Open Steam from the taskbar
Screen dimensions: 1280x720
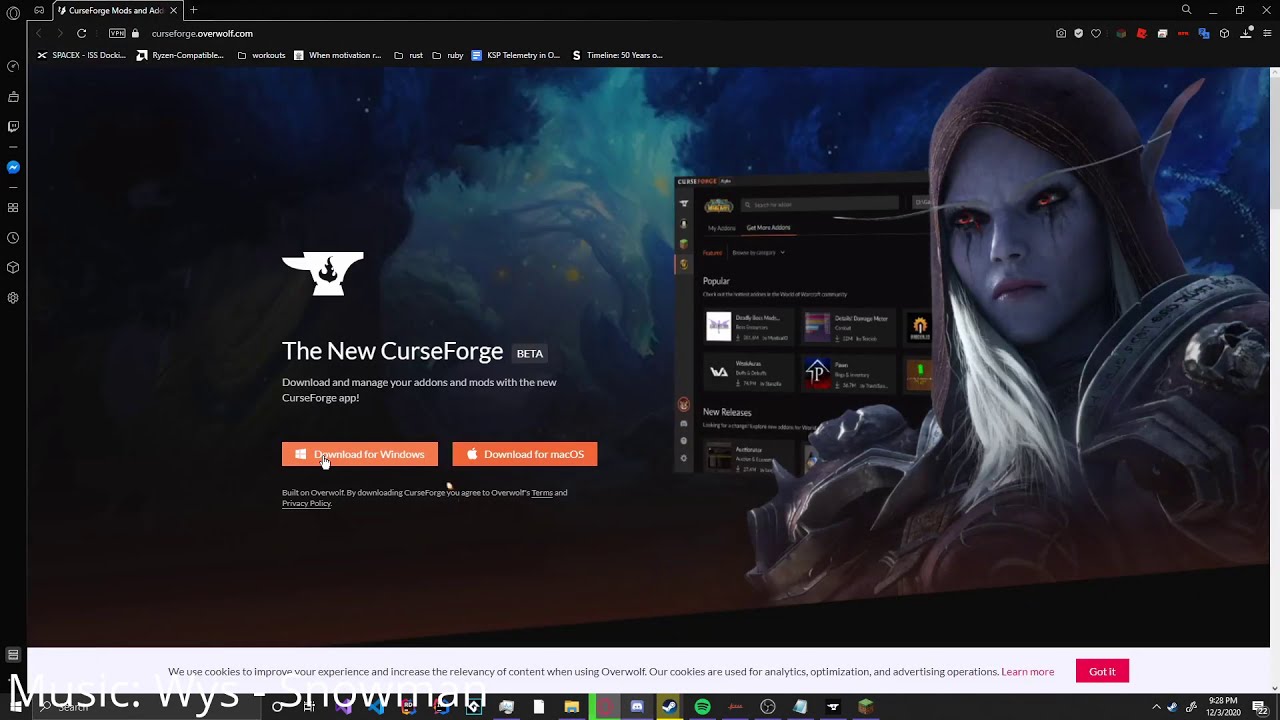click(669, 707)
